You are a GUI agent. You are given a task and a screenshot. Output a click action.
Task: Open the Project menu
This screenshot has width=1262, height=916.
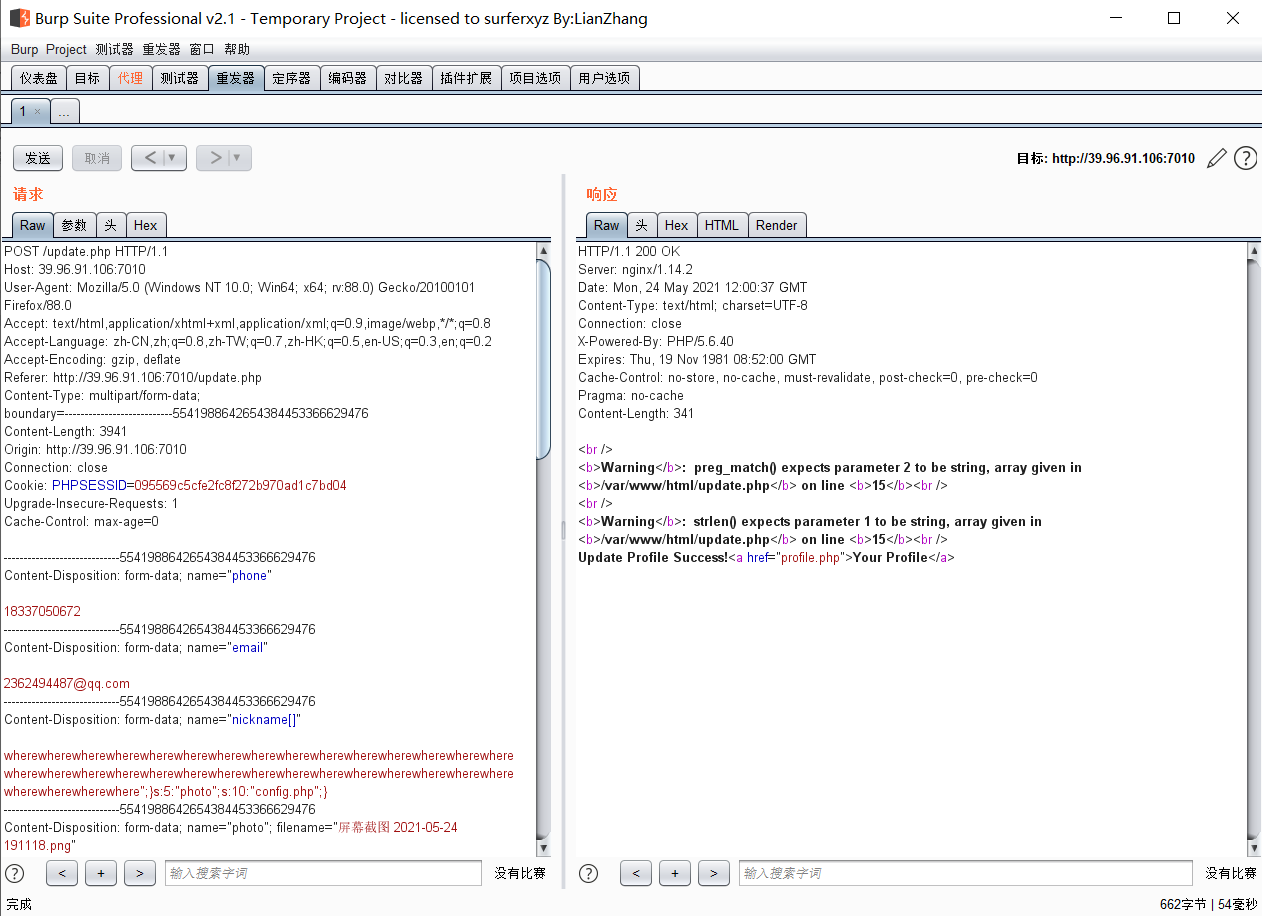[67, 49]
